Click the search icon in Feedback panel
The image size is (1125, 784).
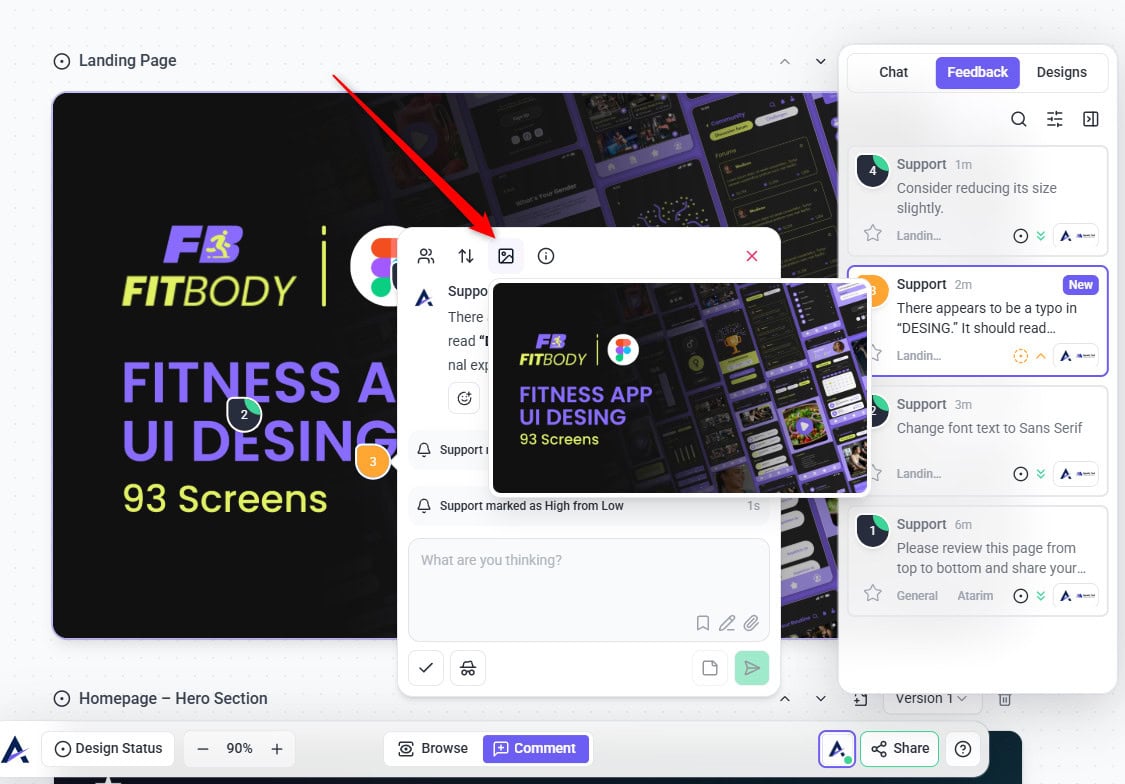click(1018, 119)
